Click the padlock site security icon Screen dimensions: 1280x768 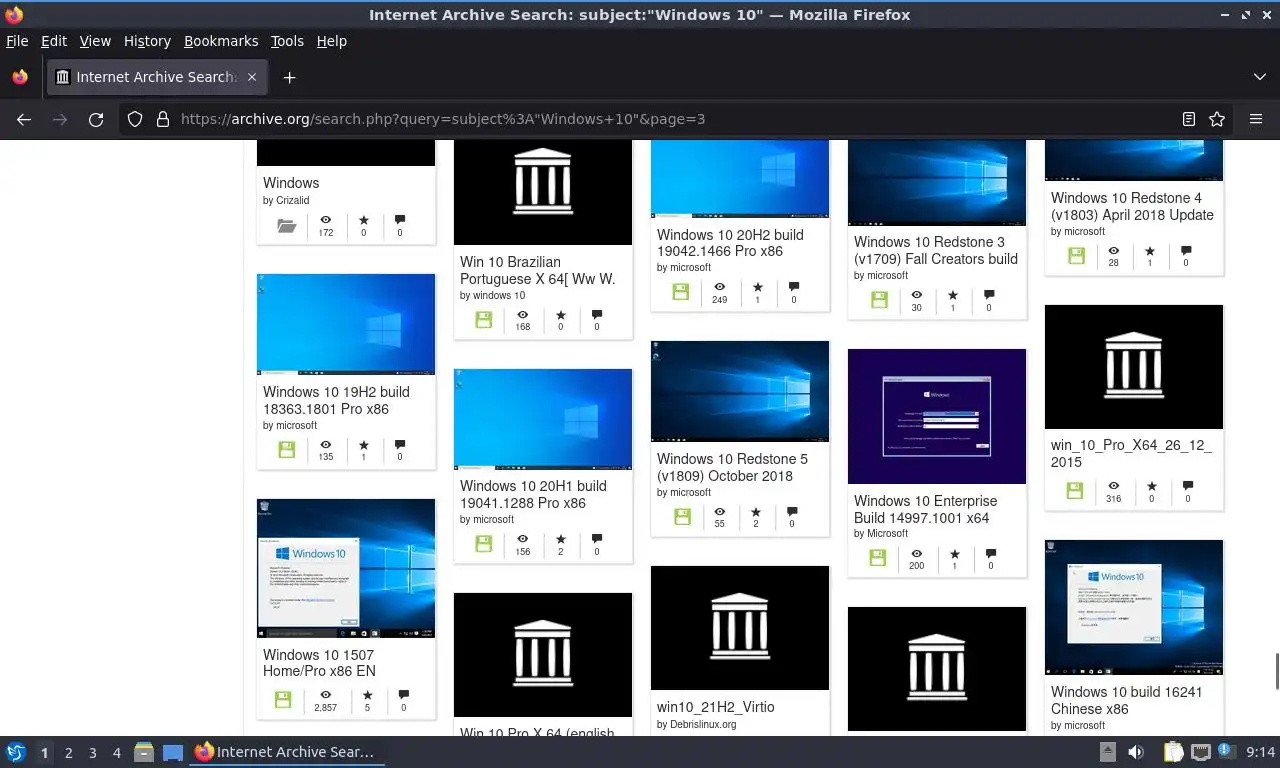163,119
